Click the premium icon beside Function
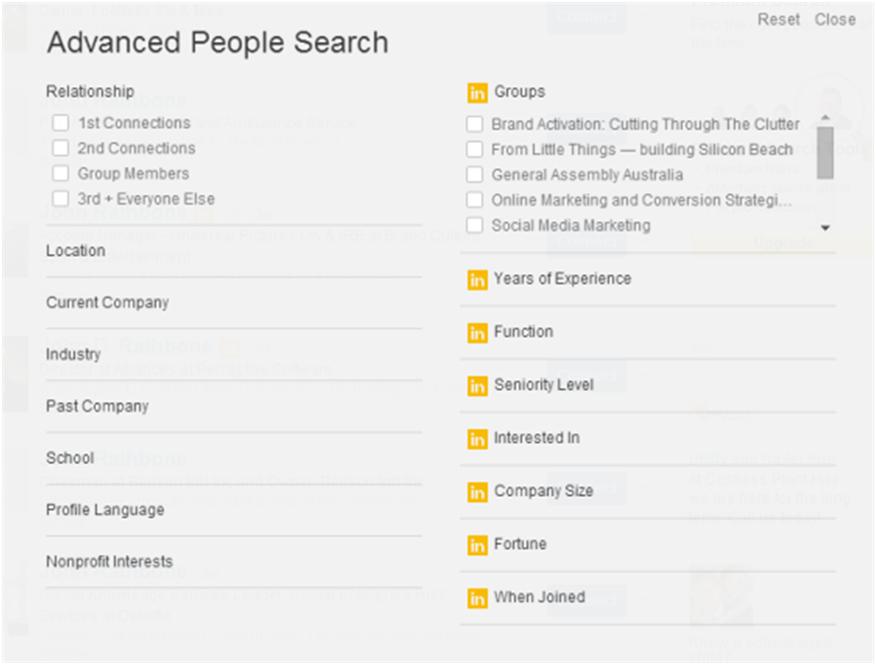 [x=477, y=332]
